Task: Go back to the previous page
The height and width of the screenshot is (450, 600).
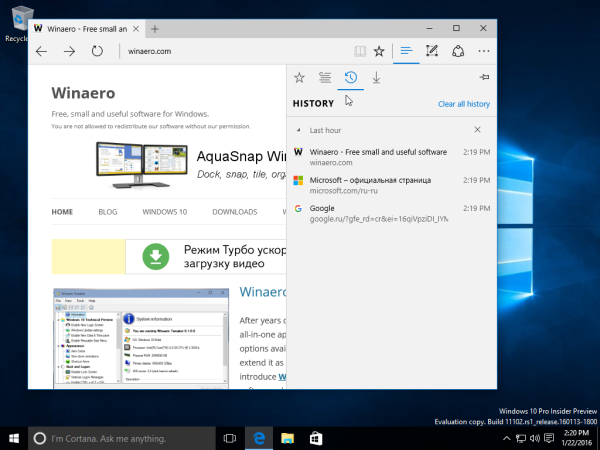Action: click(41, 51)
